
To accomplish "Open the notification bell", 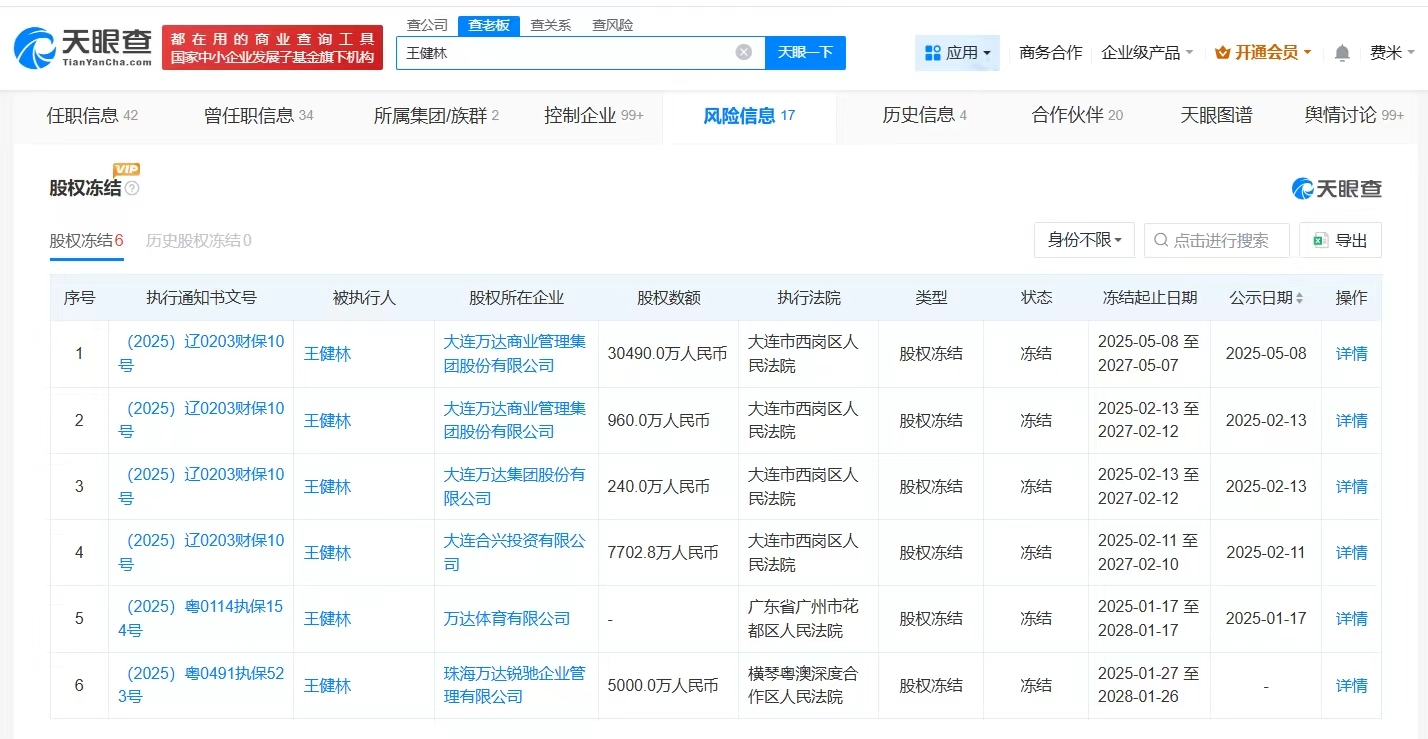I will click(1342, 53).
